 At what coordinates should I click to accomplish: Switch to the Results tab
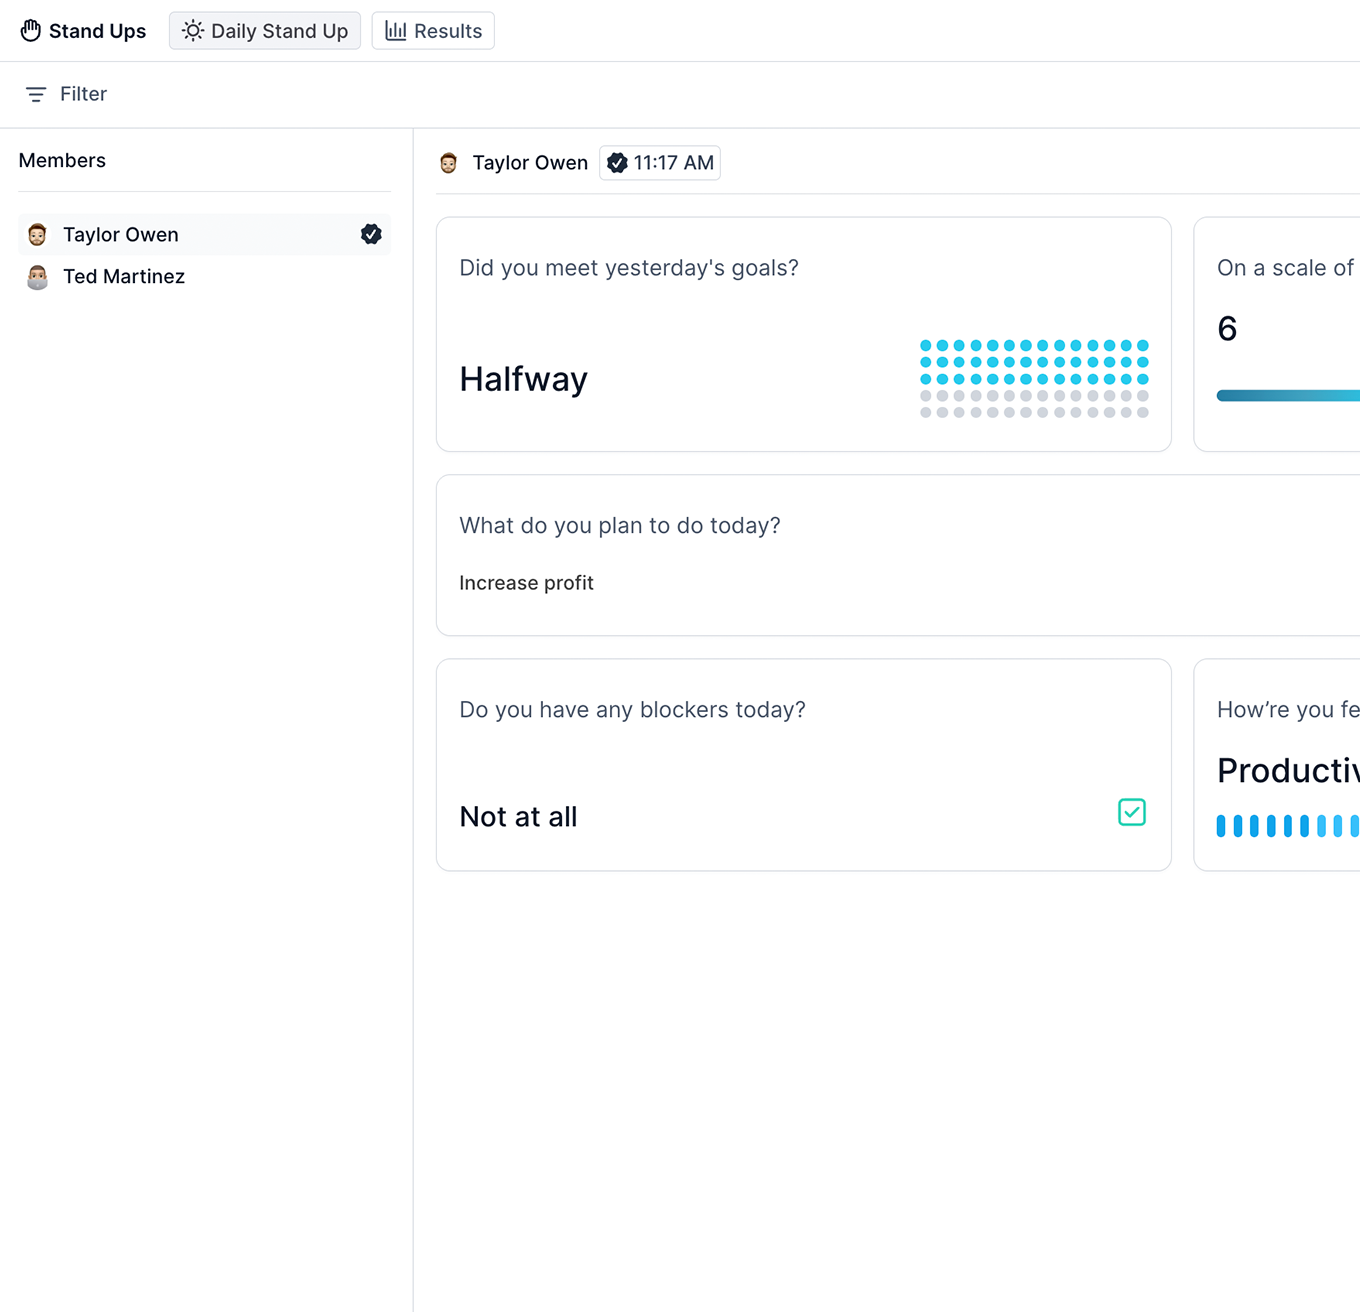[x=433, y=31]
